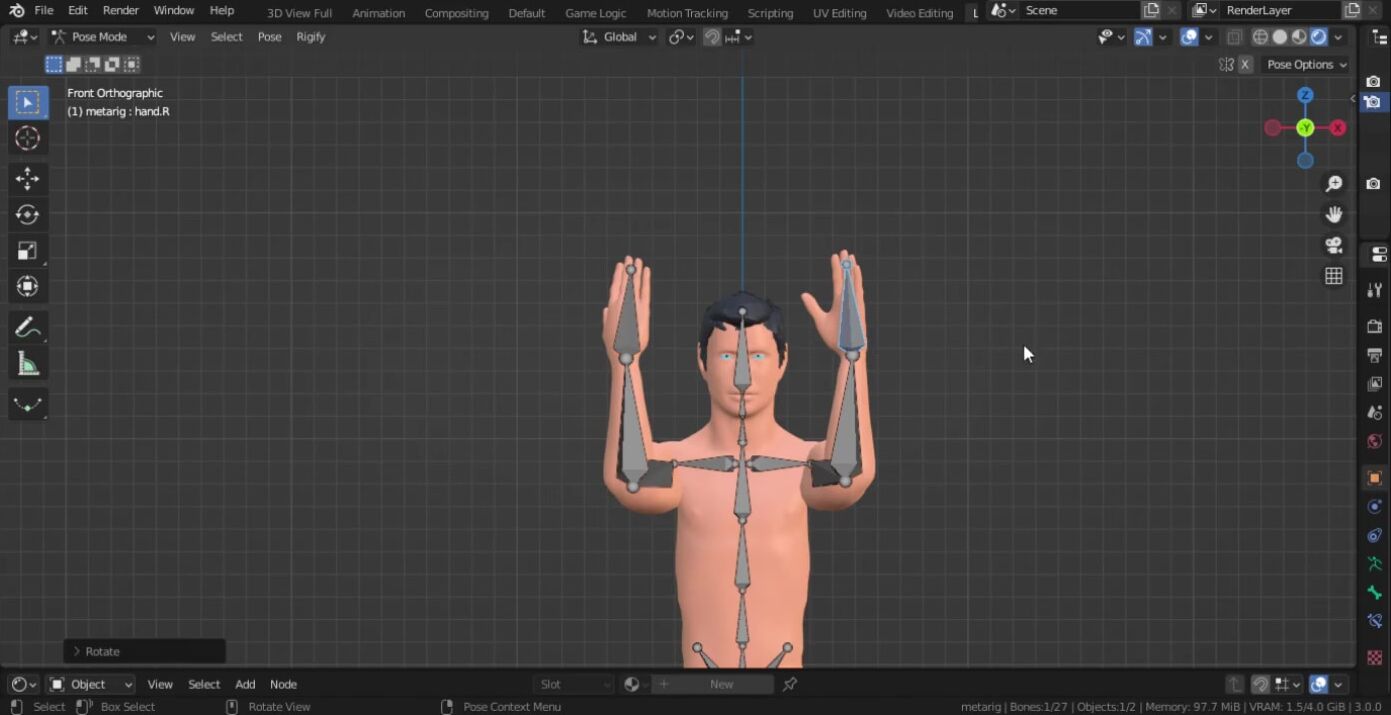The height and width of the screenshot is (715, 1391).
Task: Open the Pose Mode dropdown
Action: (x=103, y=37)
